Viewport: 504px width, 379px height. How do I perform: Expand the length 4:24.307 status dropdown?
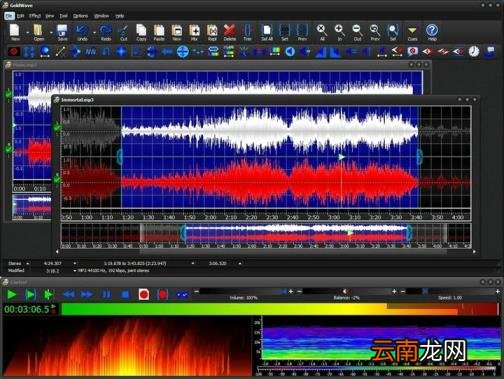(x=75, y=263)
